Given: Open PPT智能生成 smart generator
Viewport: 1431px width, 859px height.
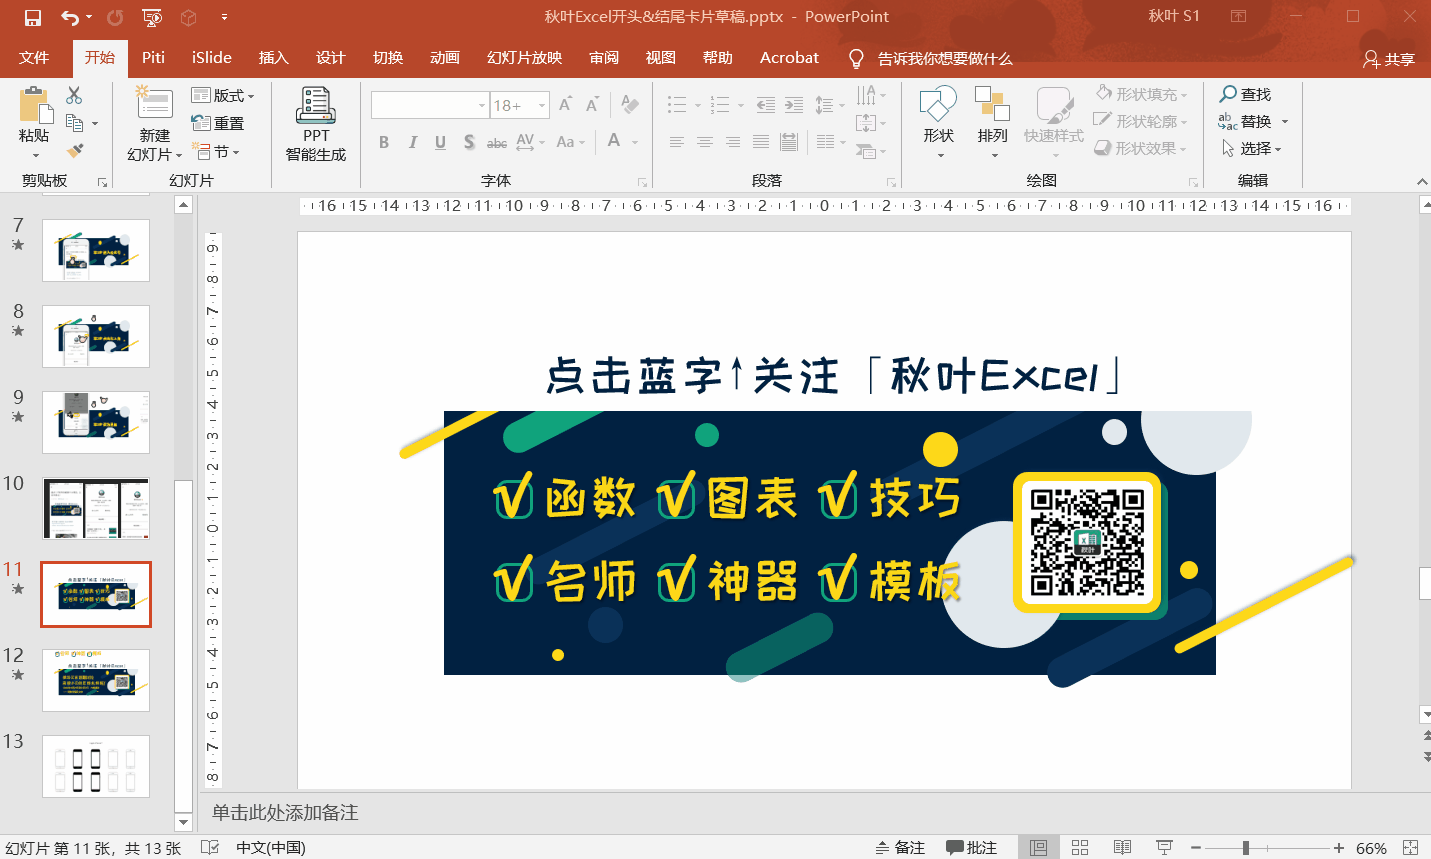Looking at the screenshot, I should [316, 124].
